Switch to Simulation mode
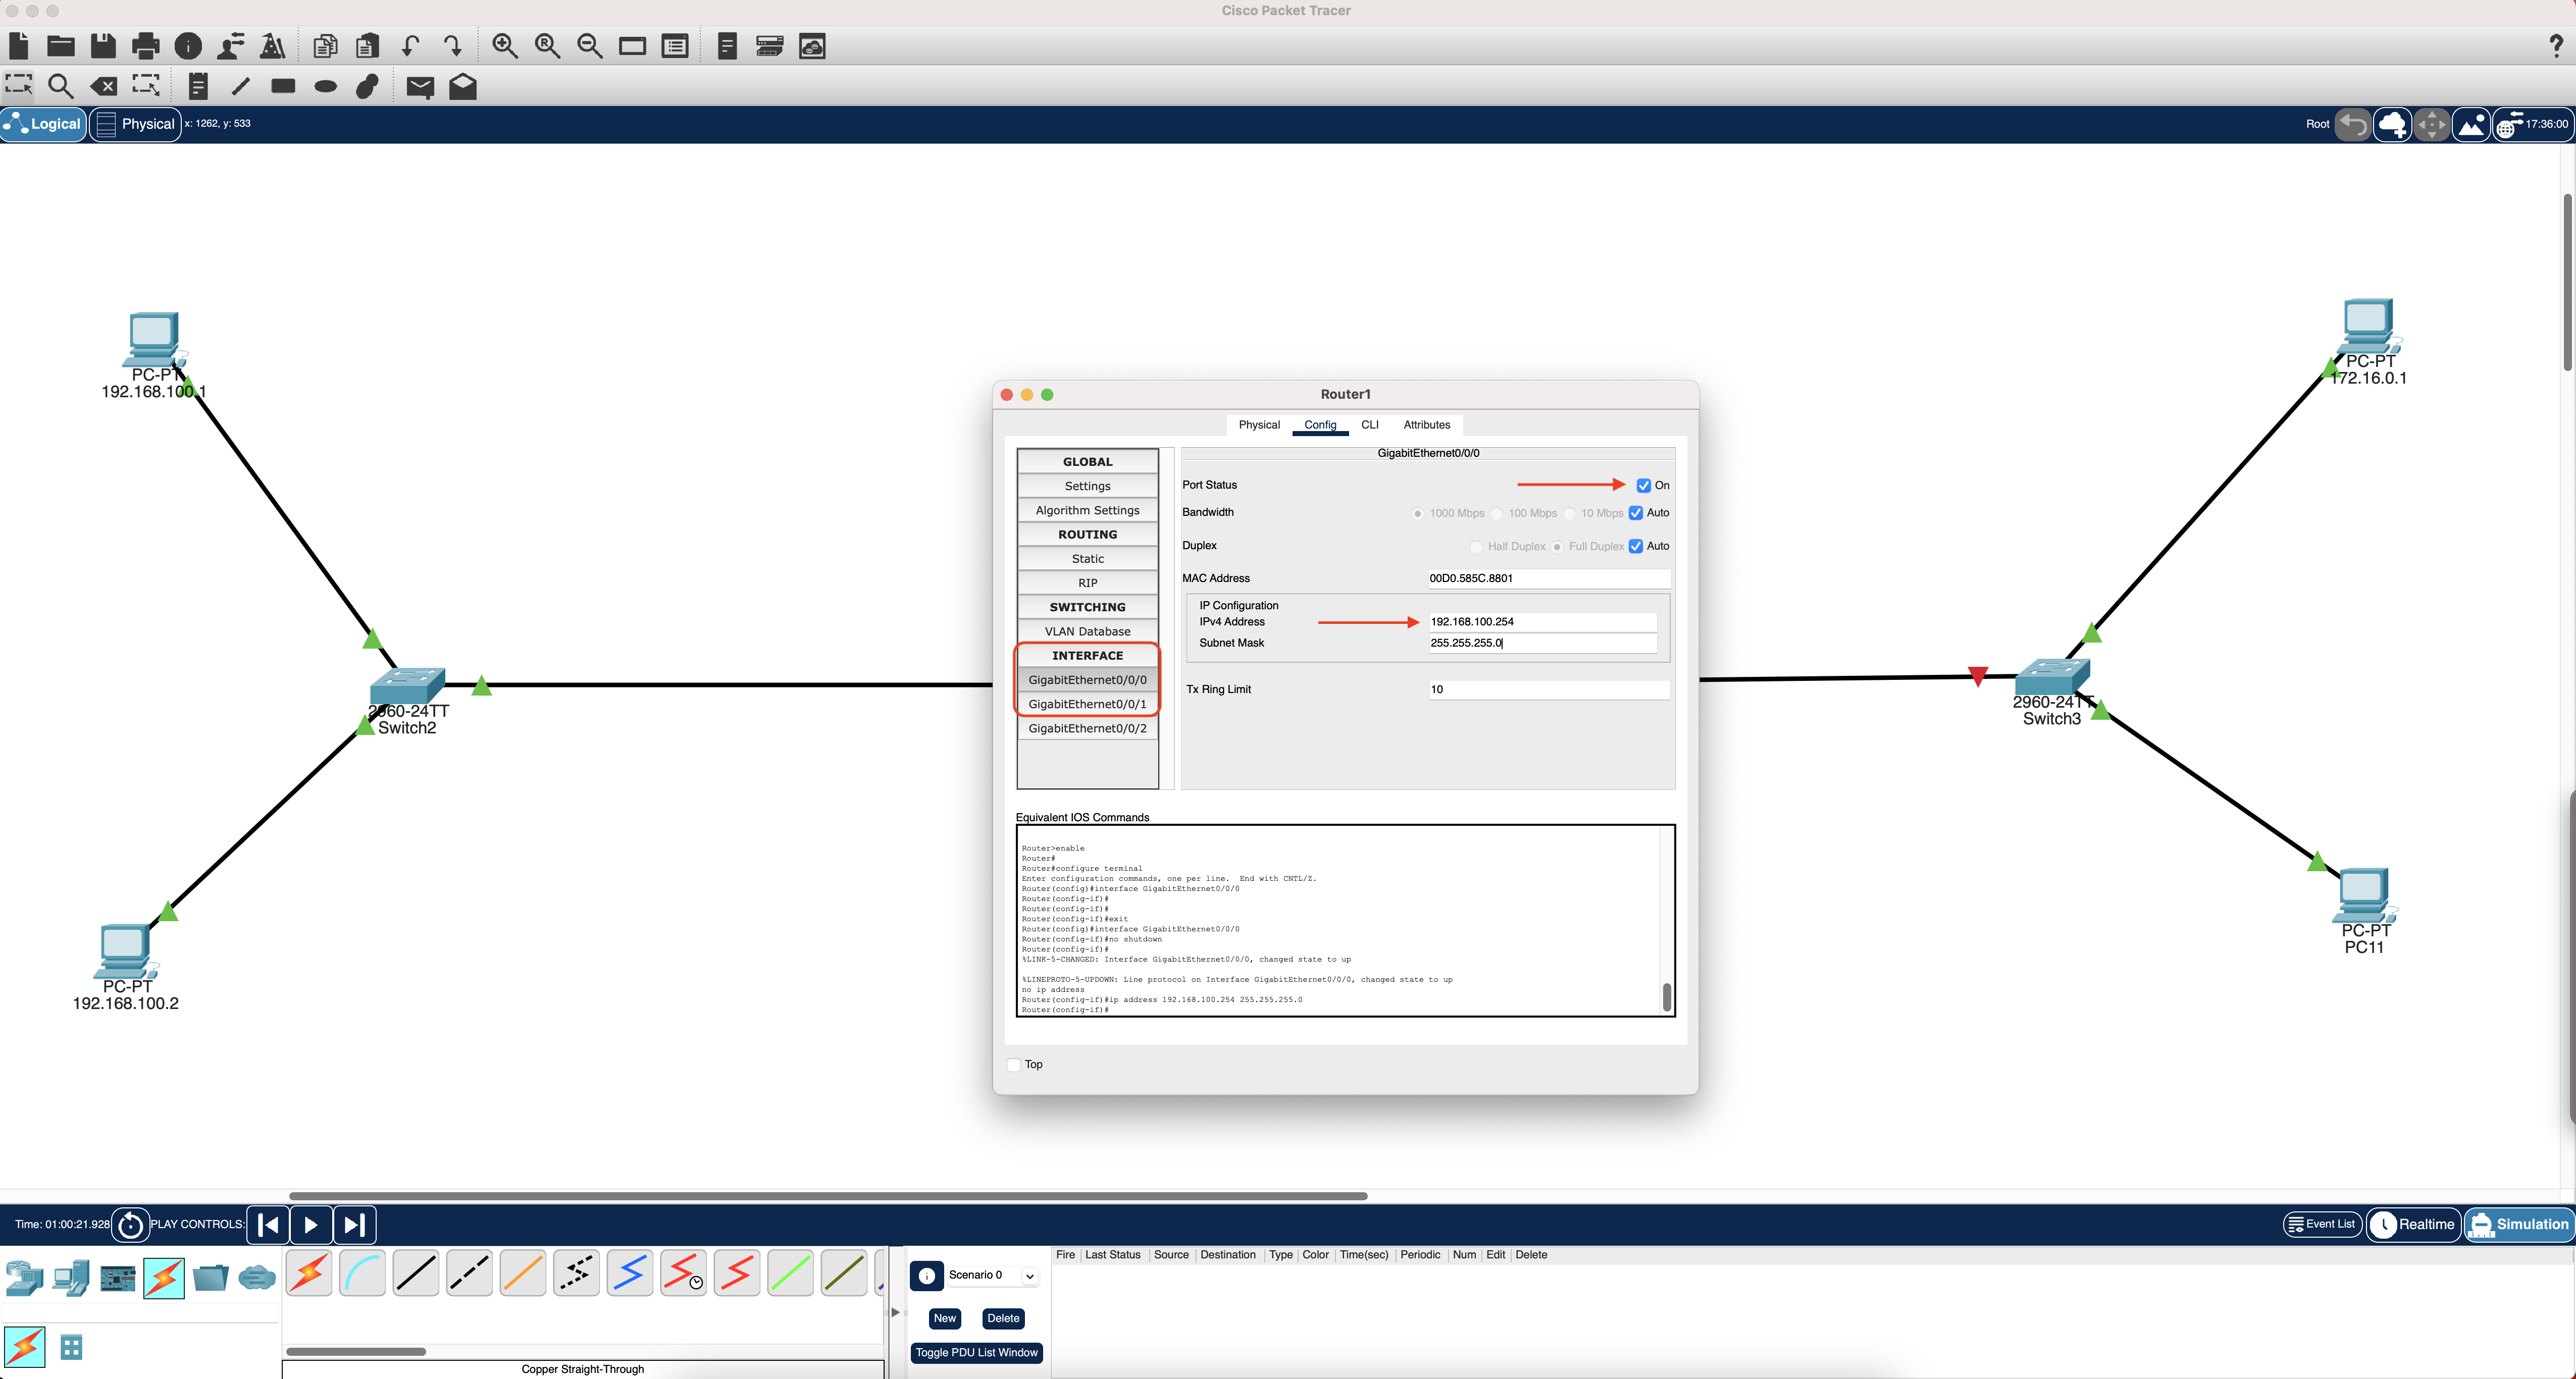This screenshot has width=2576, height=1379. tap(2518, 1224)
